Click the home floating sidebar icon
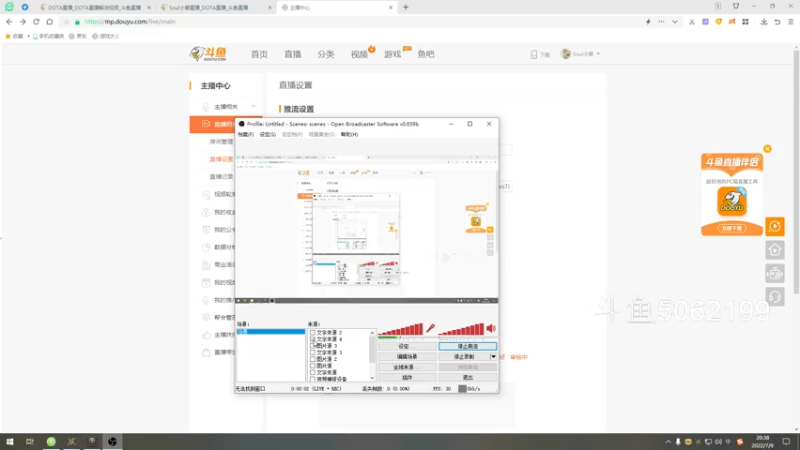Image resolution: width=800 pixels, height=450 pixels. pos(774,250)
